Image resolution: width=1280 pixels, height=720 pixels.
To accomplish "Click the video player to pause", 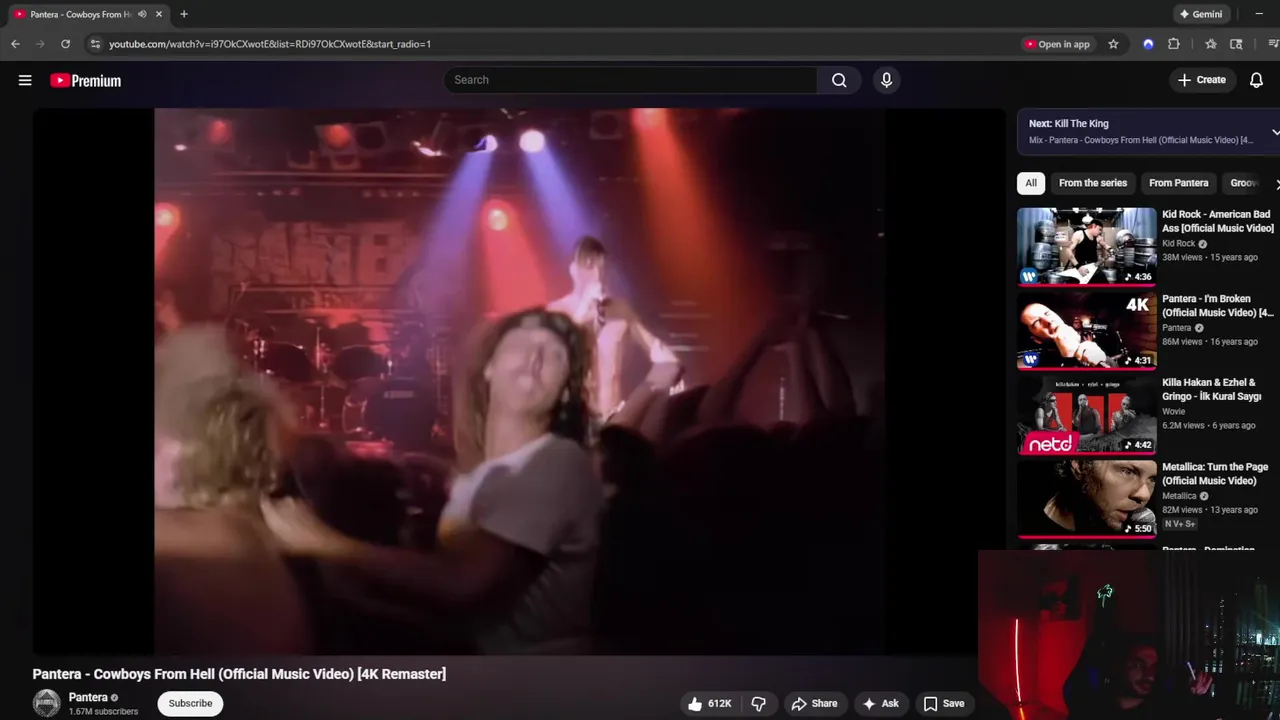I will 519,381.
